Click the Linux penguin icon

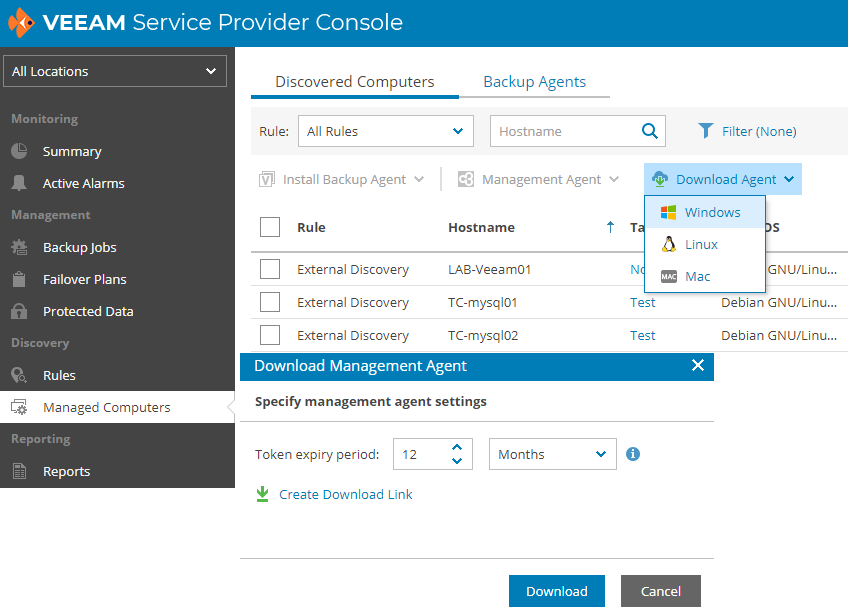[669, 245]
